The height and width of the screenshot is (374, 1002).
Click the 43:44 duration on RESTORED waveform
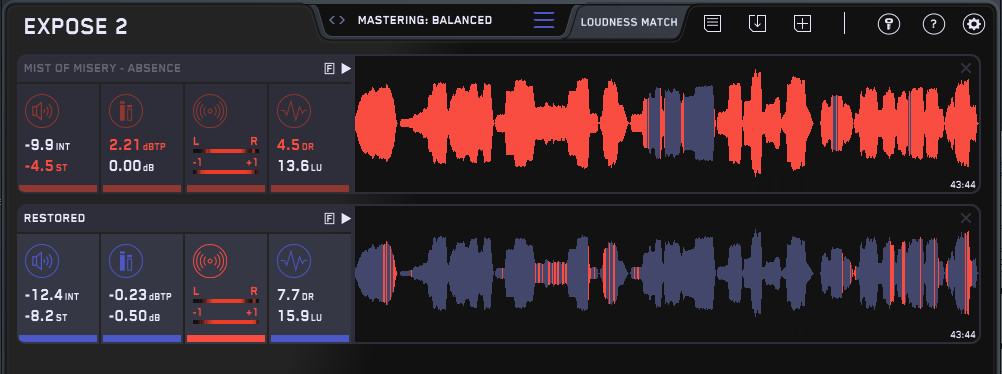click(x=963, y=334)
